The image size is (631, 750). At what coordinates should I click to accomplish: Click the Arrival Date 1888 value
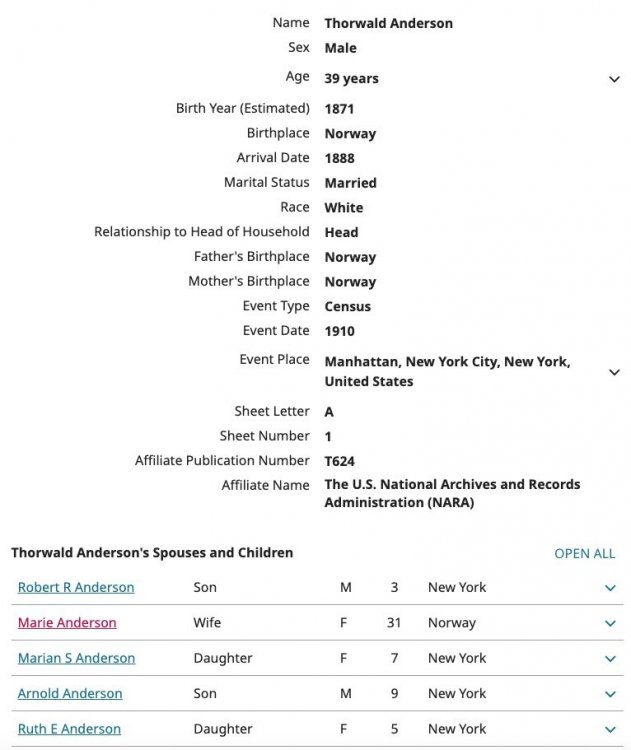[x=339, y=158]
